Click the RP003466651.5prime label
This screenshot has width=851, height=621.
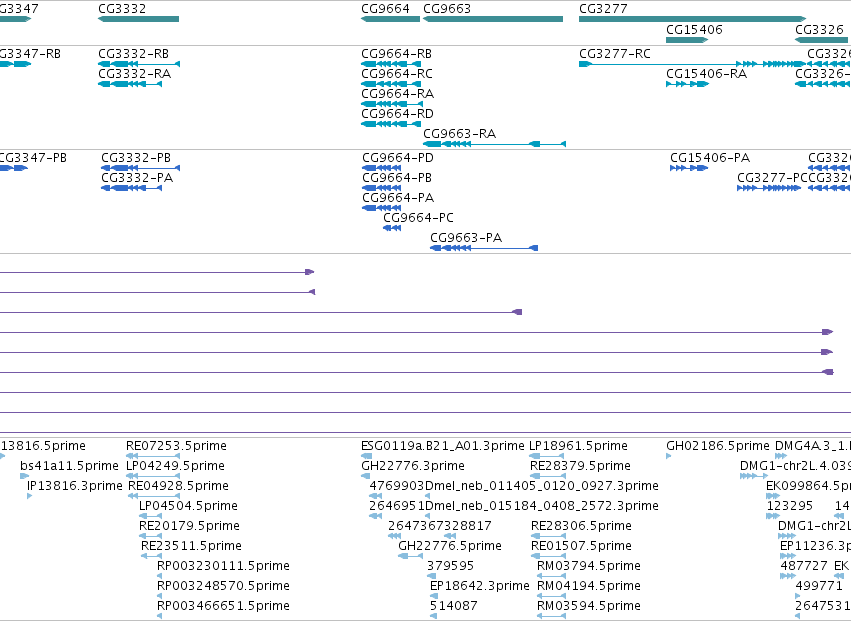click(223, 606)
